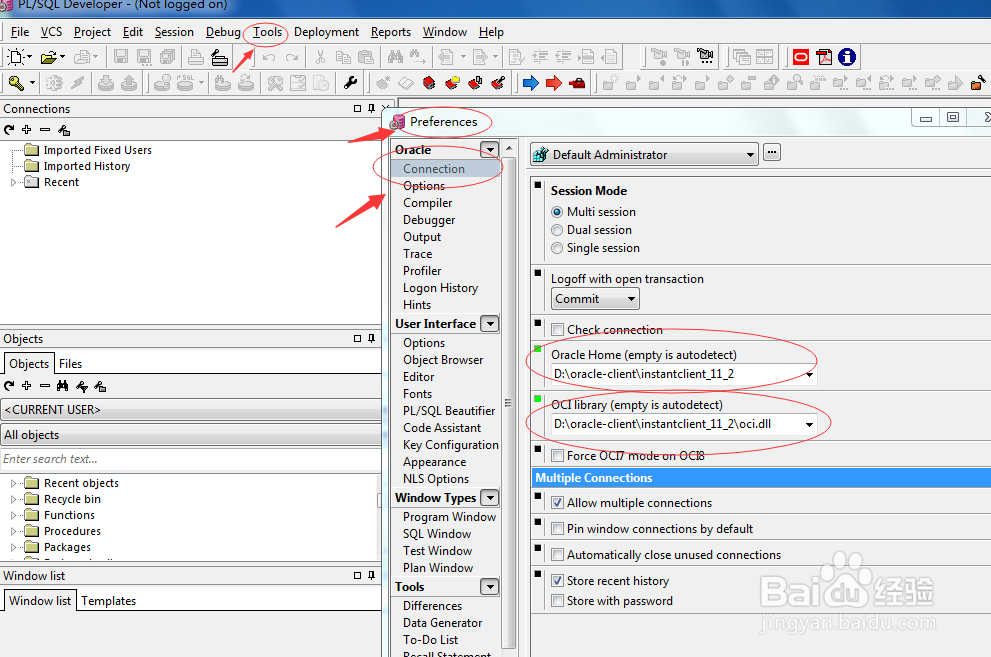Click the Print icon in main toolbar

[196, 57]
